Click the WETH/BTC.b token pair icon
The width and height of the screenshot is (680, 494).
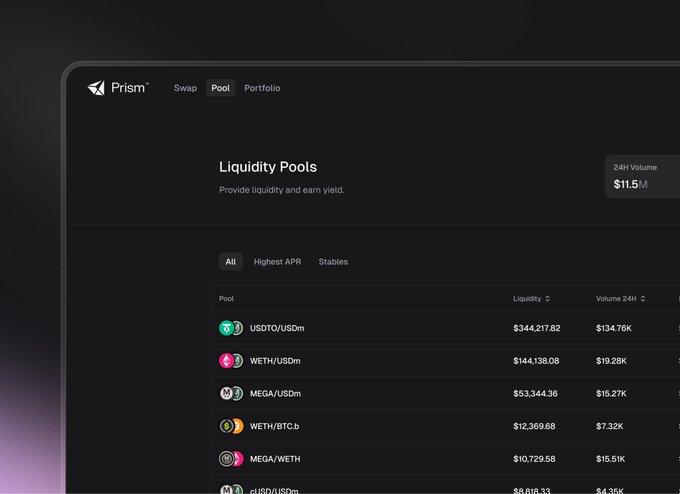(x=231, y=426)
